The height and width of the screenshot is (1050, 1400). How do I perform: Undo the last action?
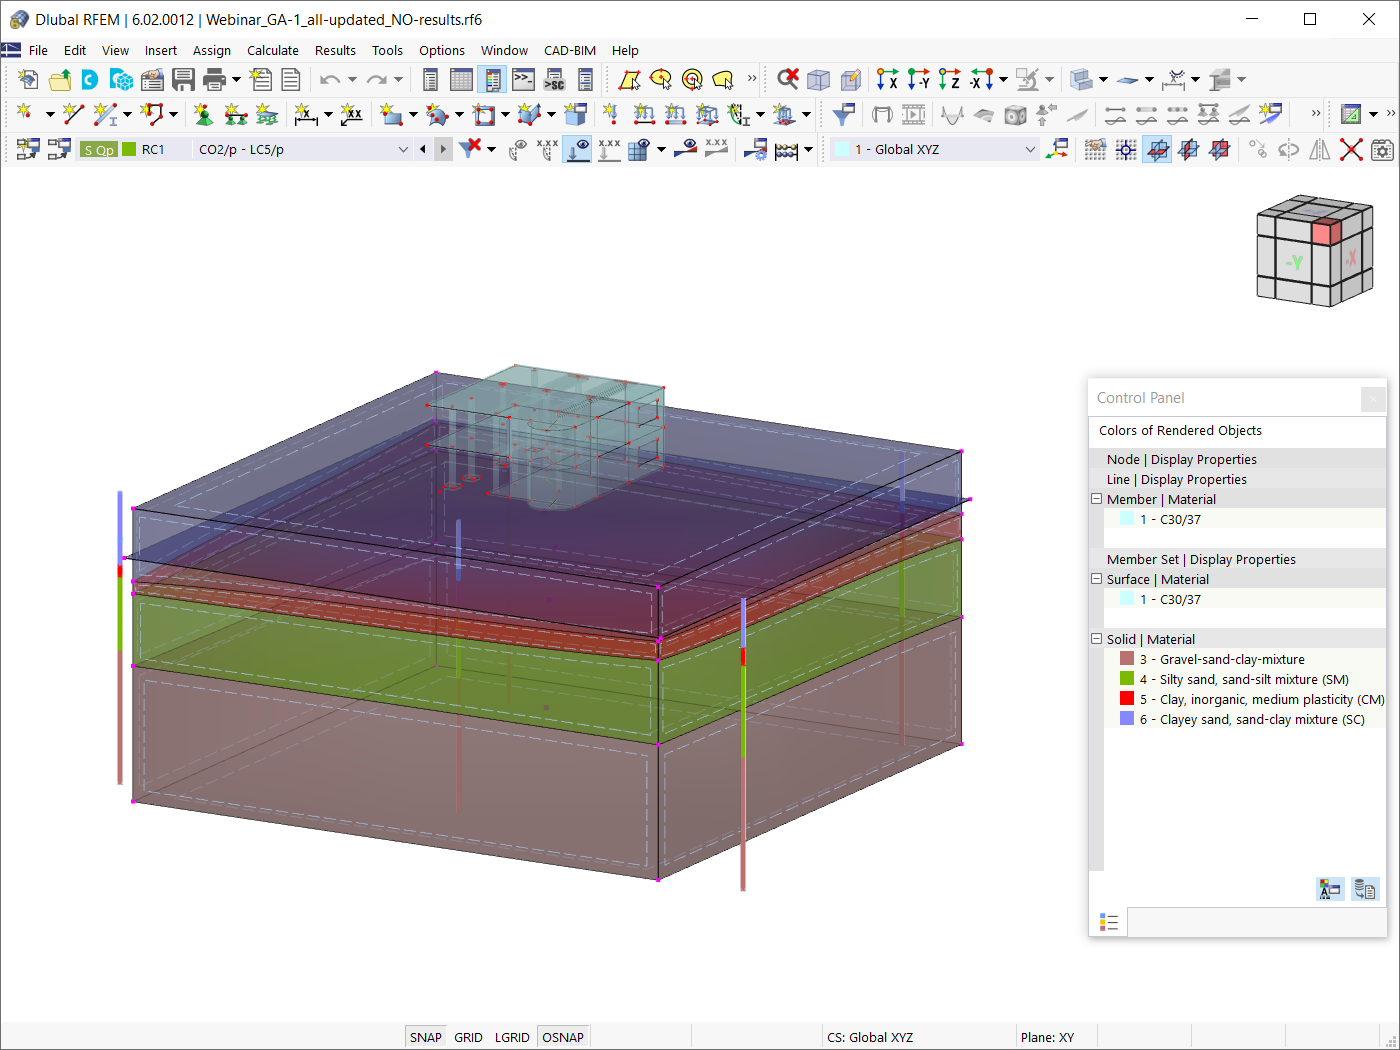click(330, 79)
